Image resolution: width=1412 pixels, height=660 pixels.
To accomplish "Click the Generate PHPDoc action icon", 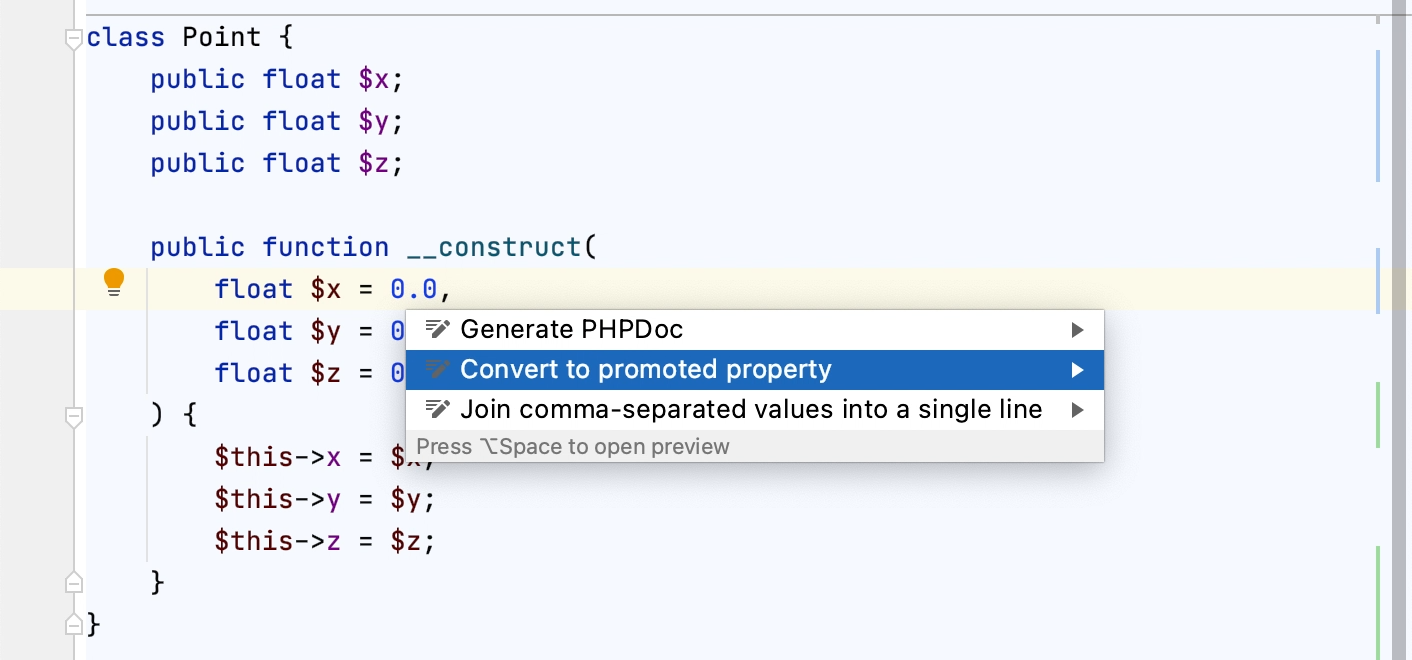I will click(437, 329).
